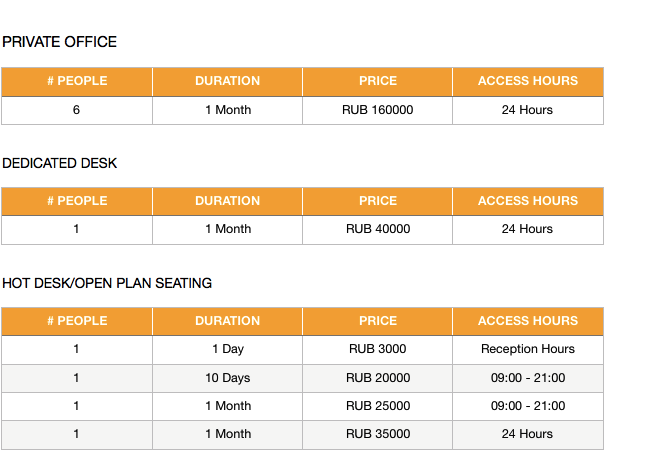Click Dedicated Desk DURATION column header
The width and height of the screenshot is (667, 451).
tap(228, 201)
